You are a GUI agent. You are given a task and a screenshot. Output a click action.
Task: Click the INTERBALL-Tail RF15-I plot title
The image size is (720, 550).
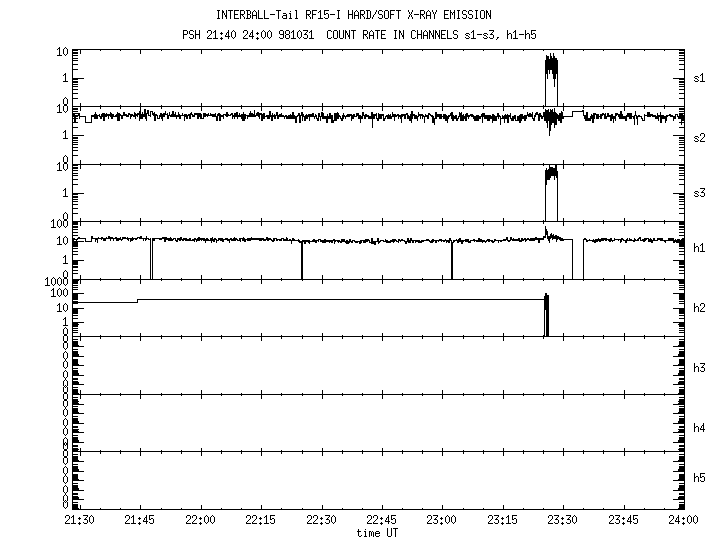point(354,15)
